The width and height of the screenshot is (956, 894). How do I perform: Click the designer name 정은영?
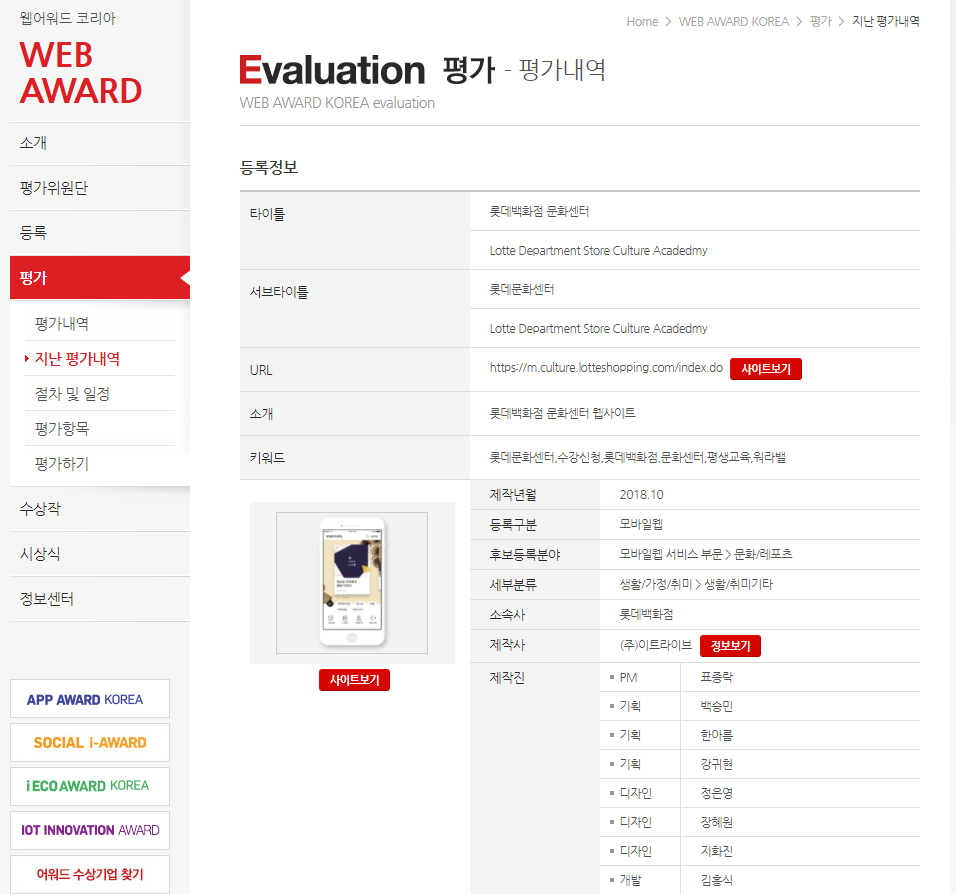coord(716,793)
